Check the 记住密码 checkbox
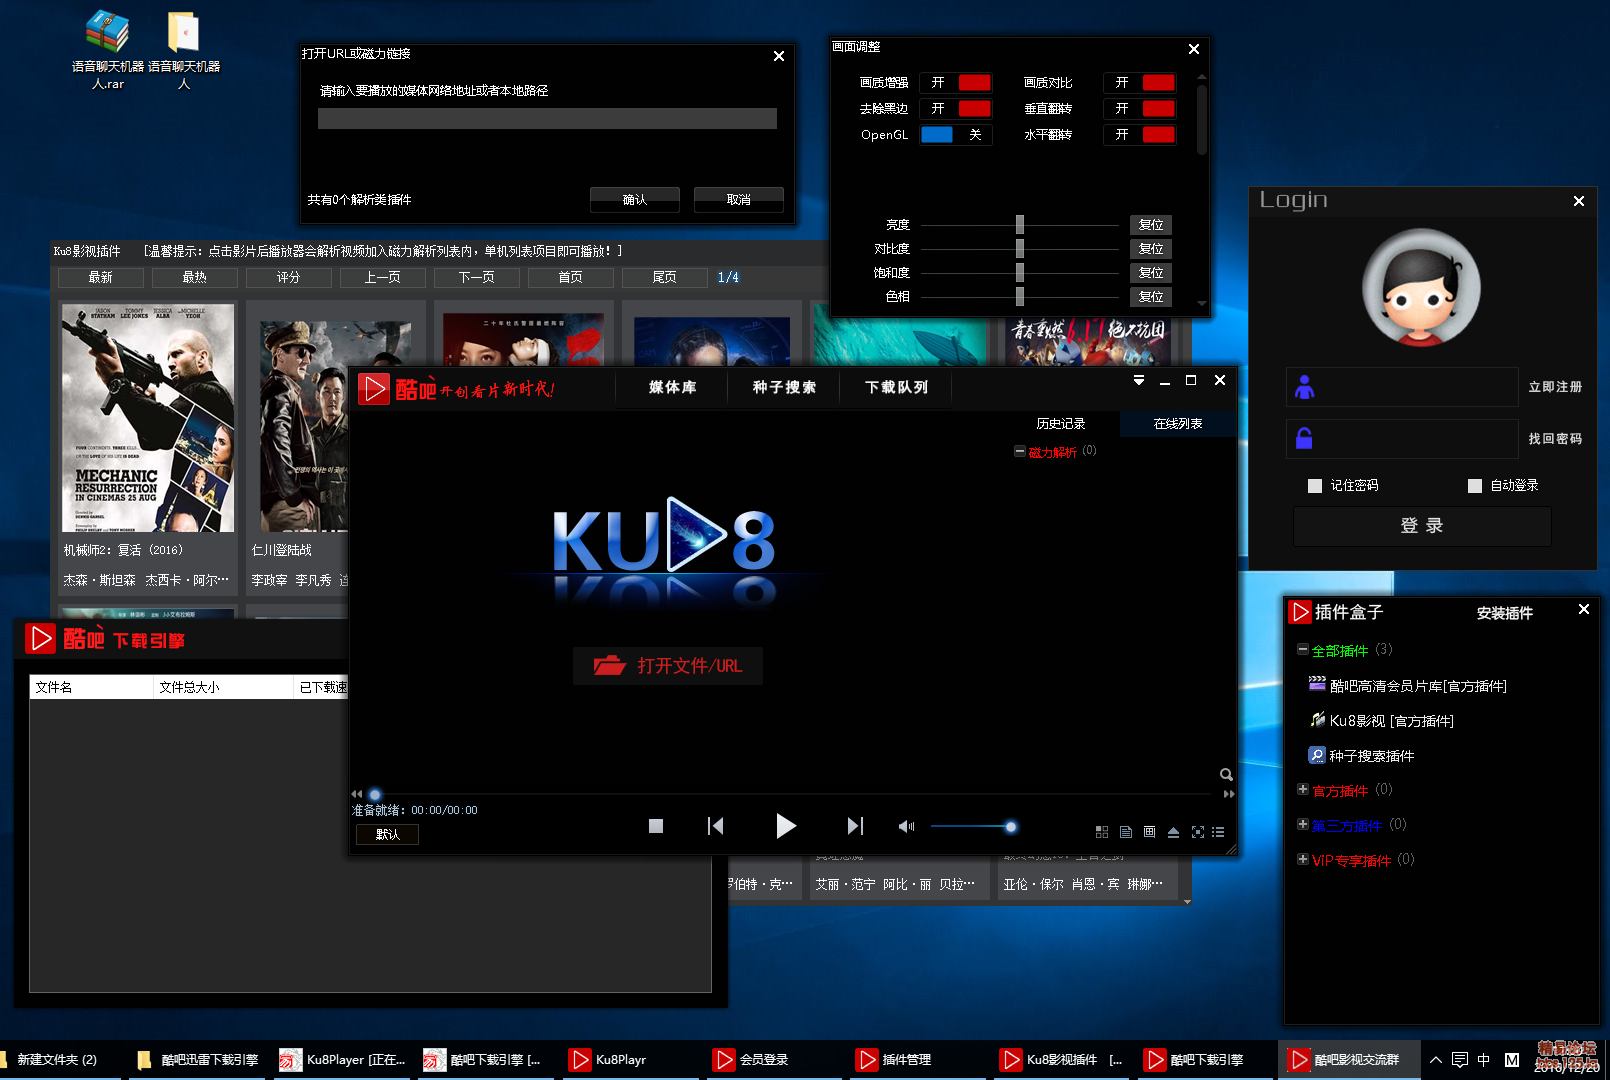Viewport: 1610px width, 1080px height. coord(1315,486)
